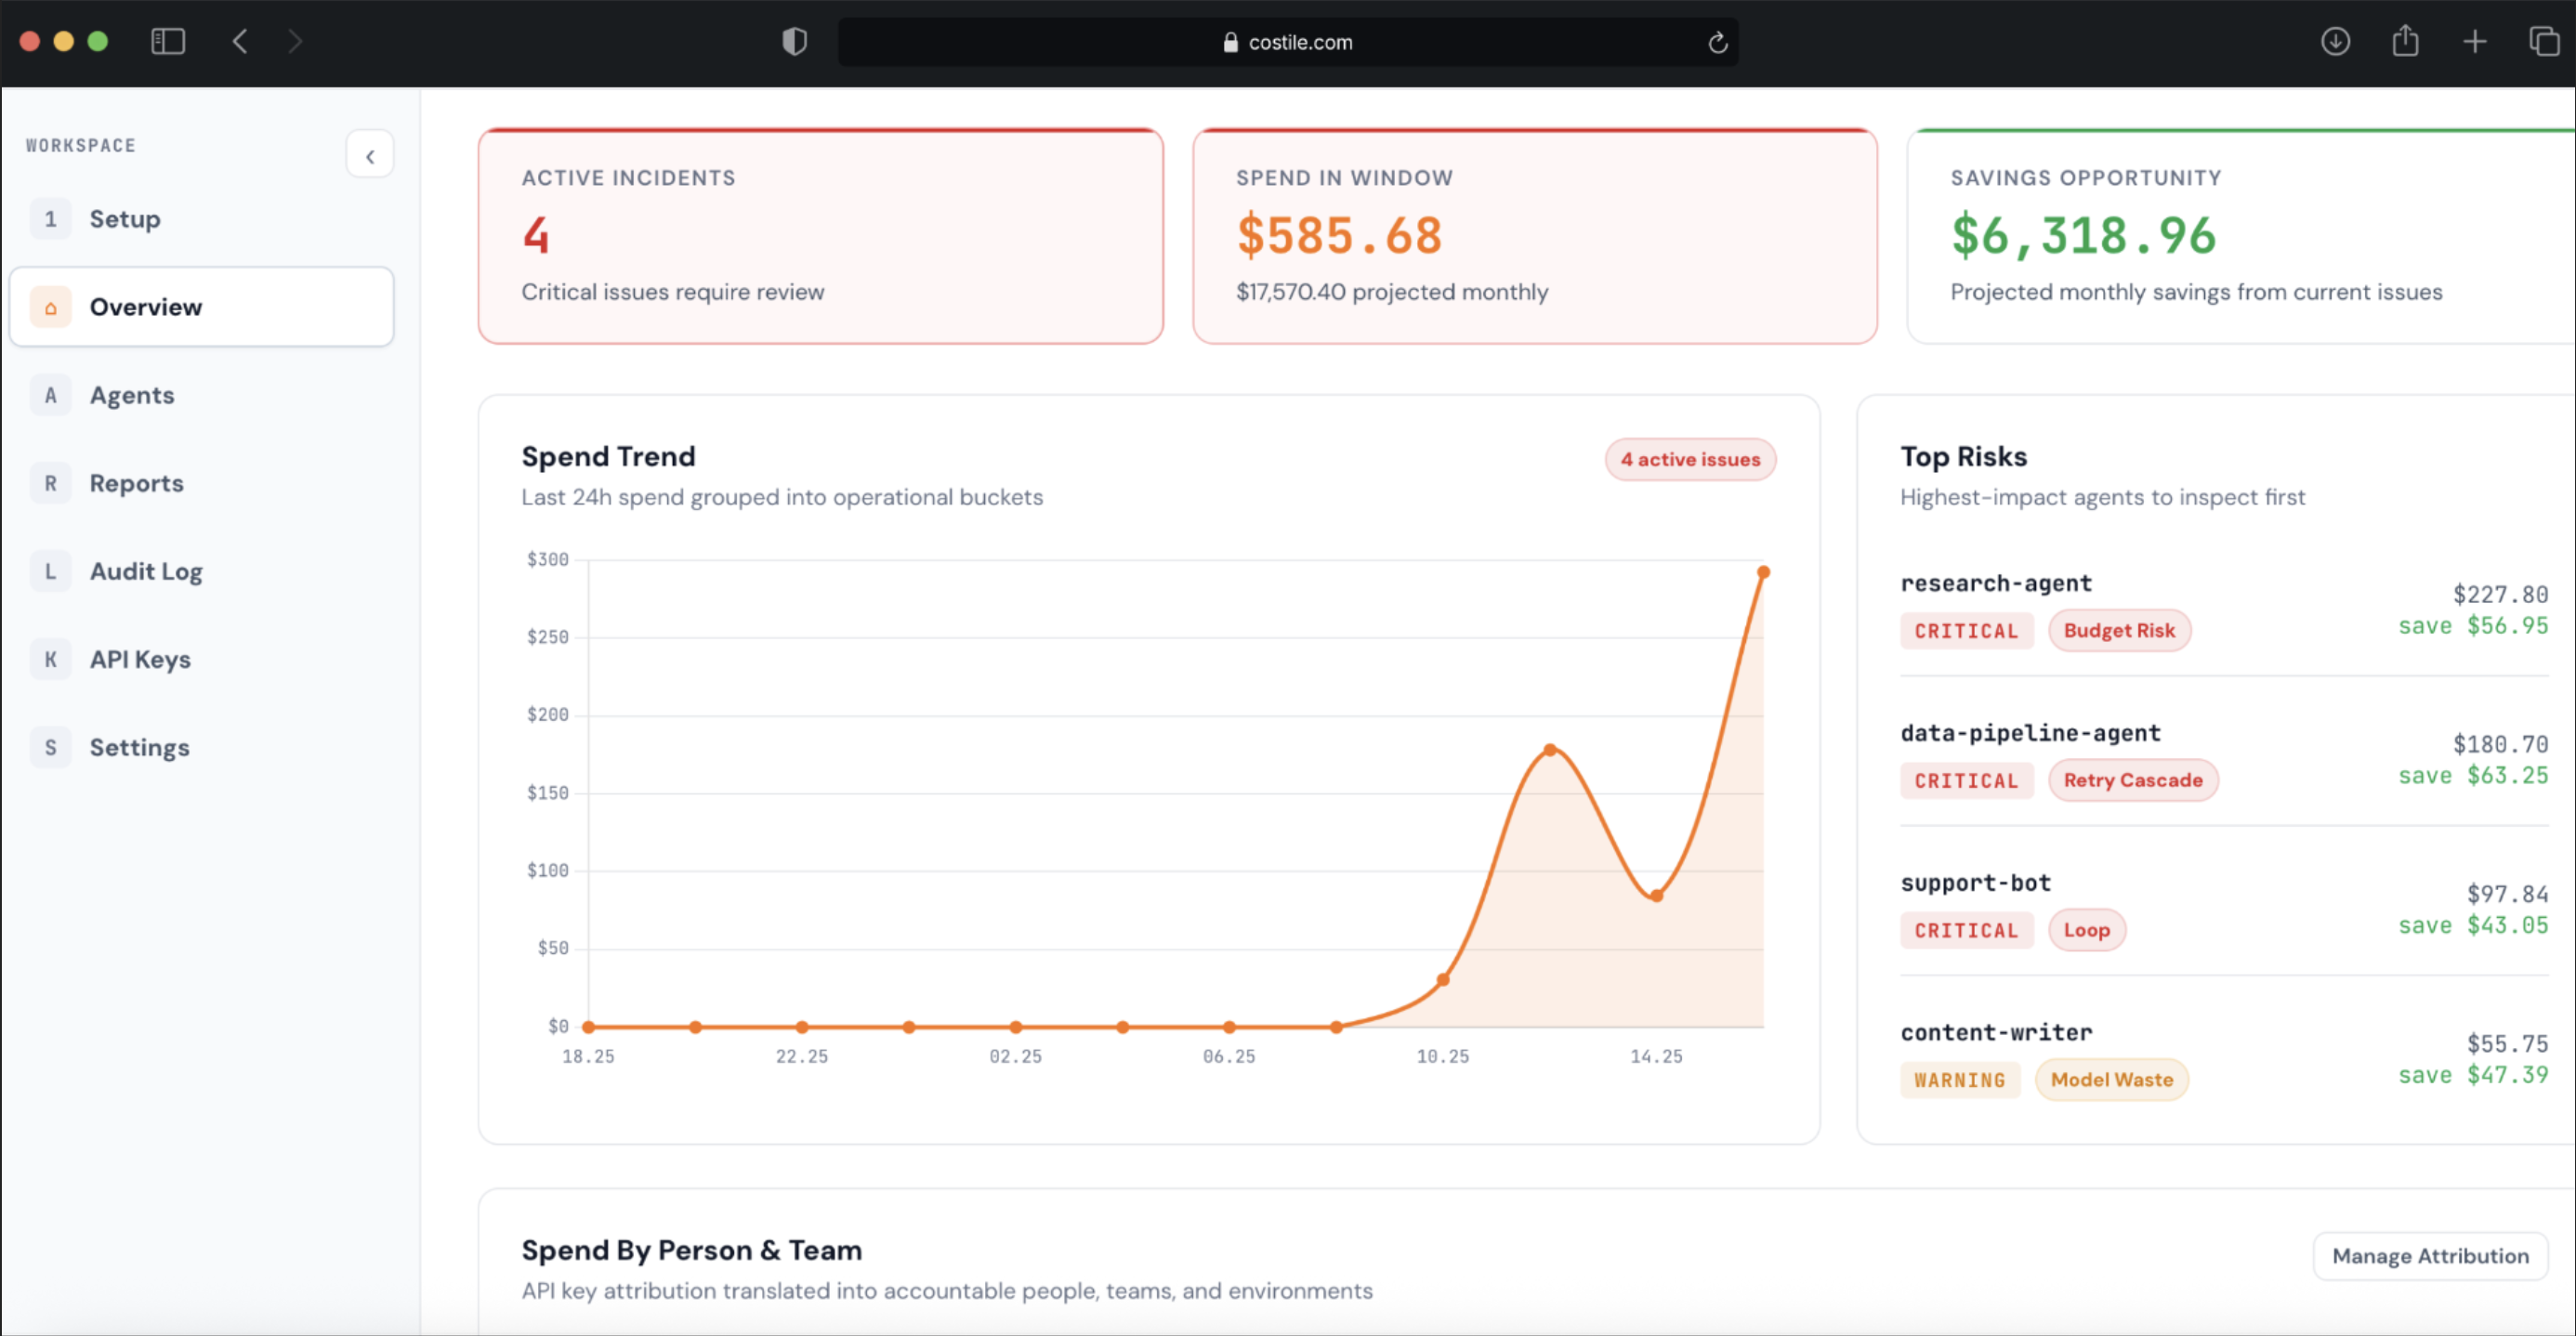
Task: Click the Audit Log L icon
Action: [x=50, y=571]
